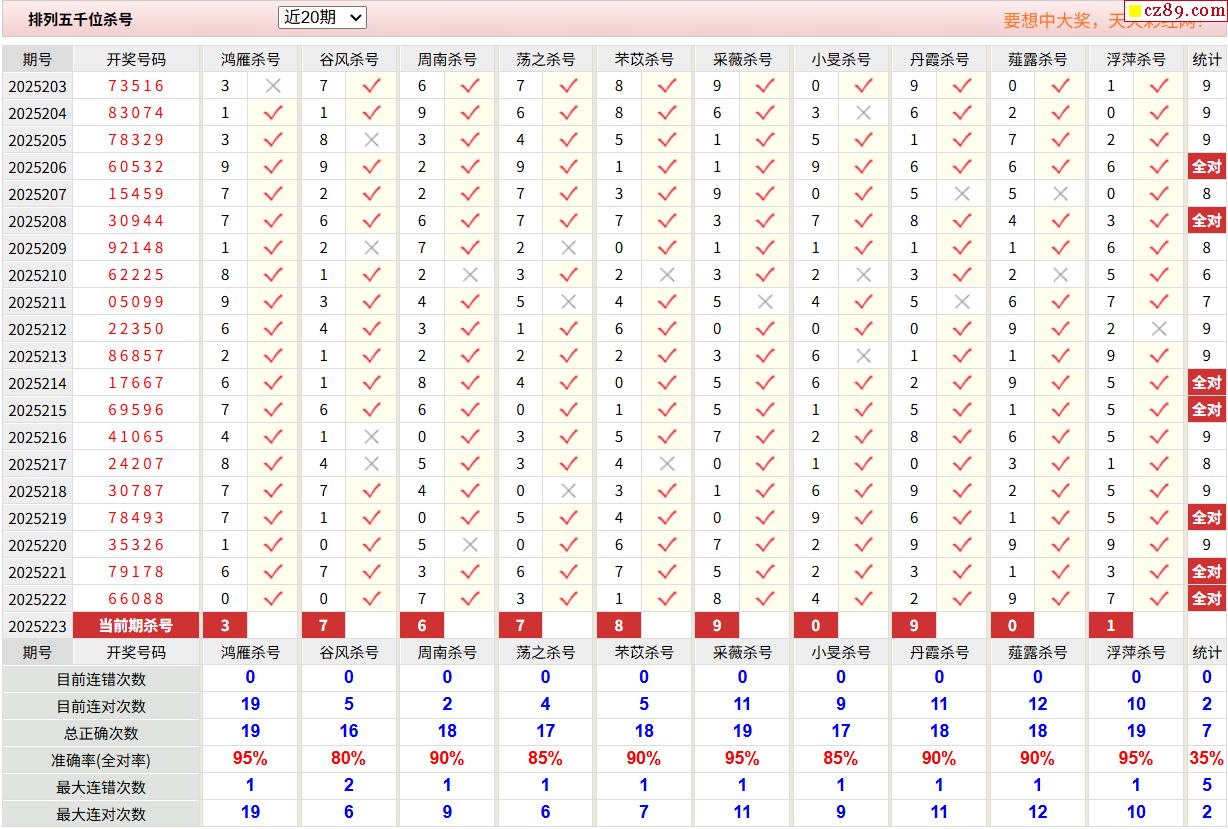
Task: Click the 全对 badge in row 2025219
Action: [1207, 518]
